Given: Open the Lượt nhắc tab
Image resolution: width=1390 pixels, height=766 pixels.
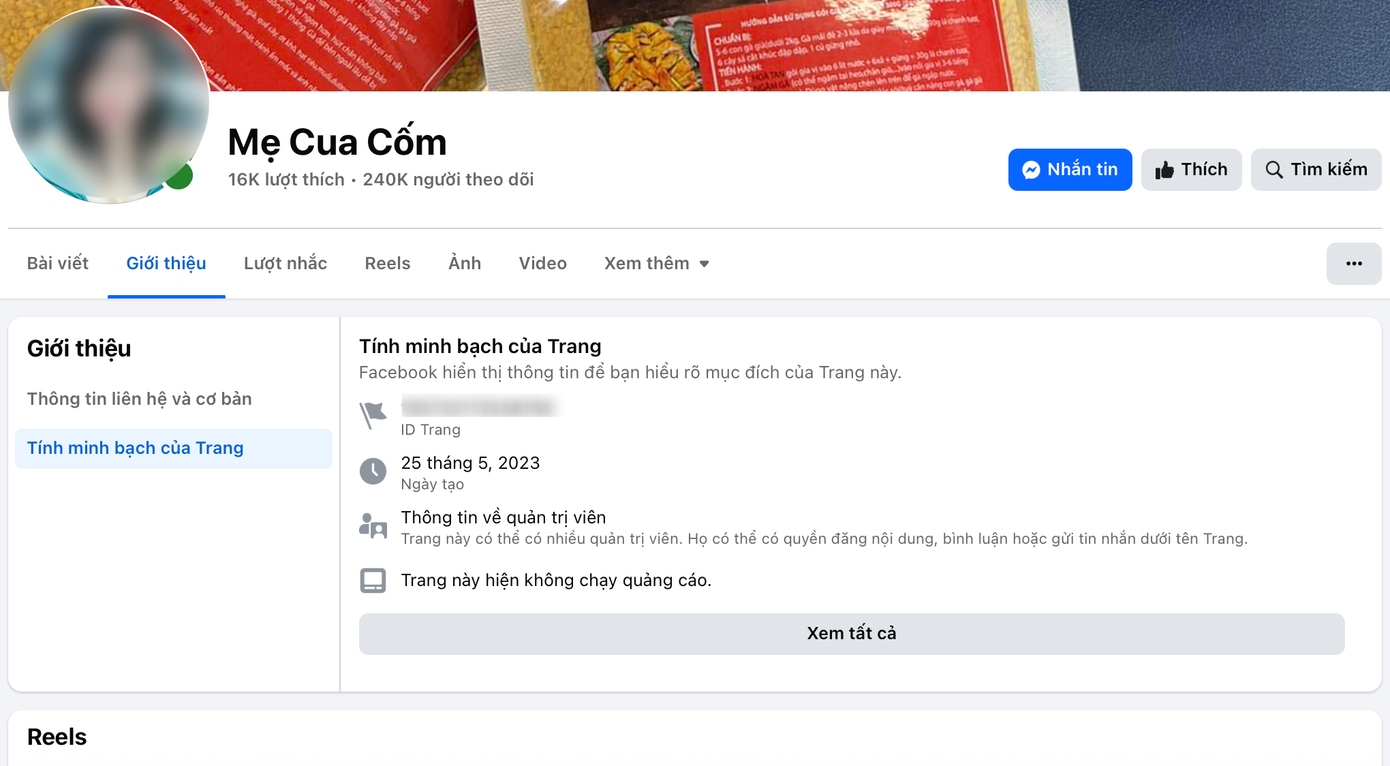Looking at the screenshot, I should coord(286,264).
